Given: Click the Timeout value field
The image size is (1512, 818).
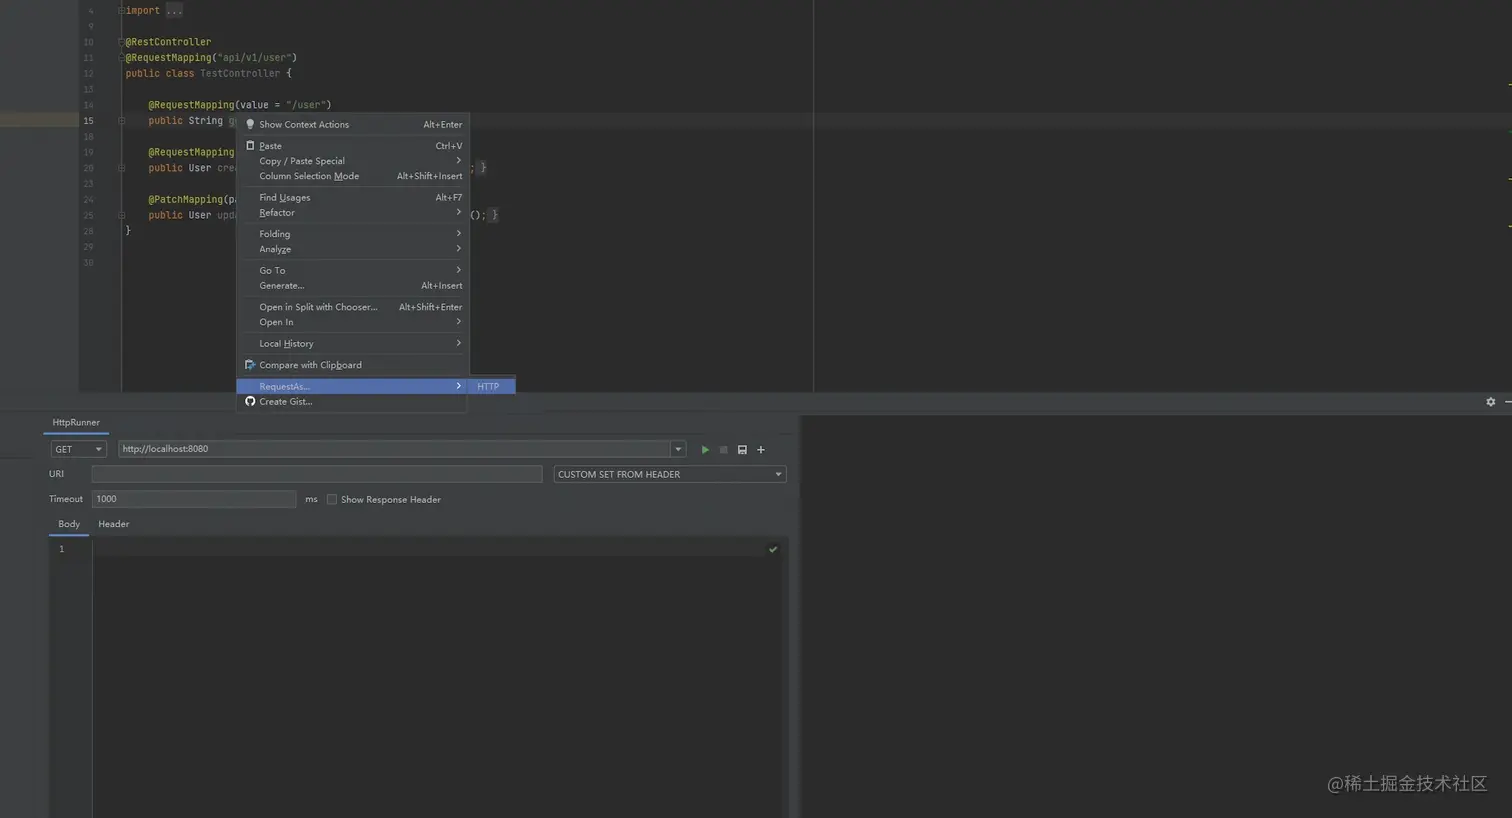Looking at the screenshot, I should point(194,499).
